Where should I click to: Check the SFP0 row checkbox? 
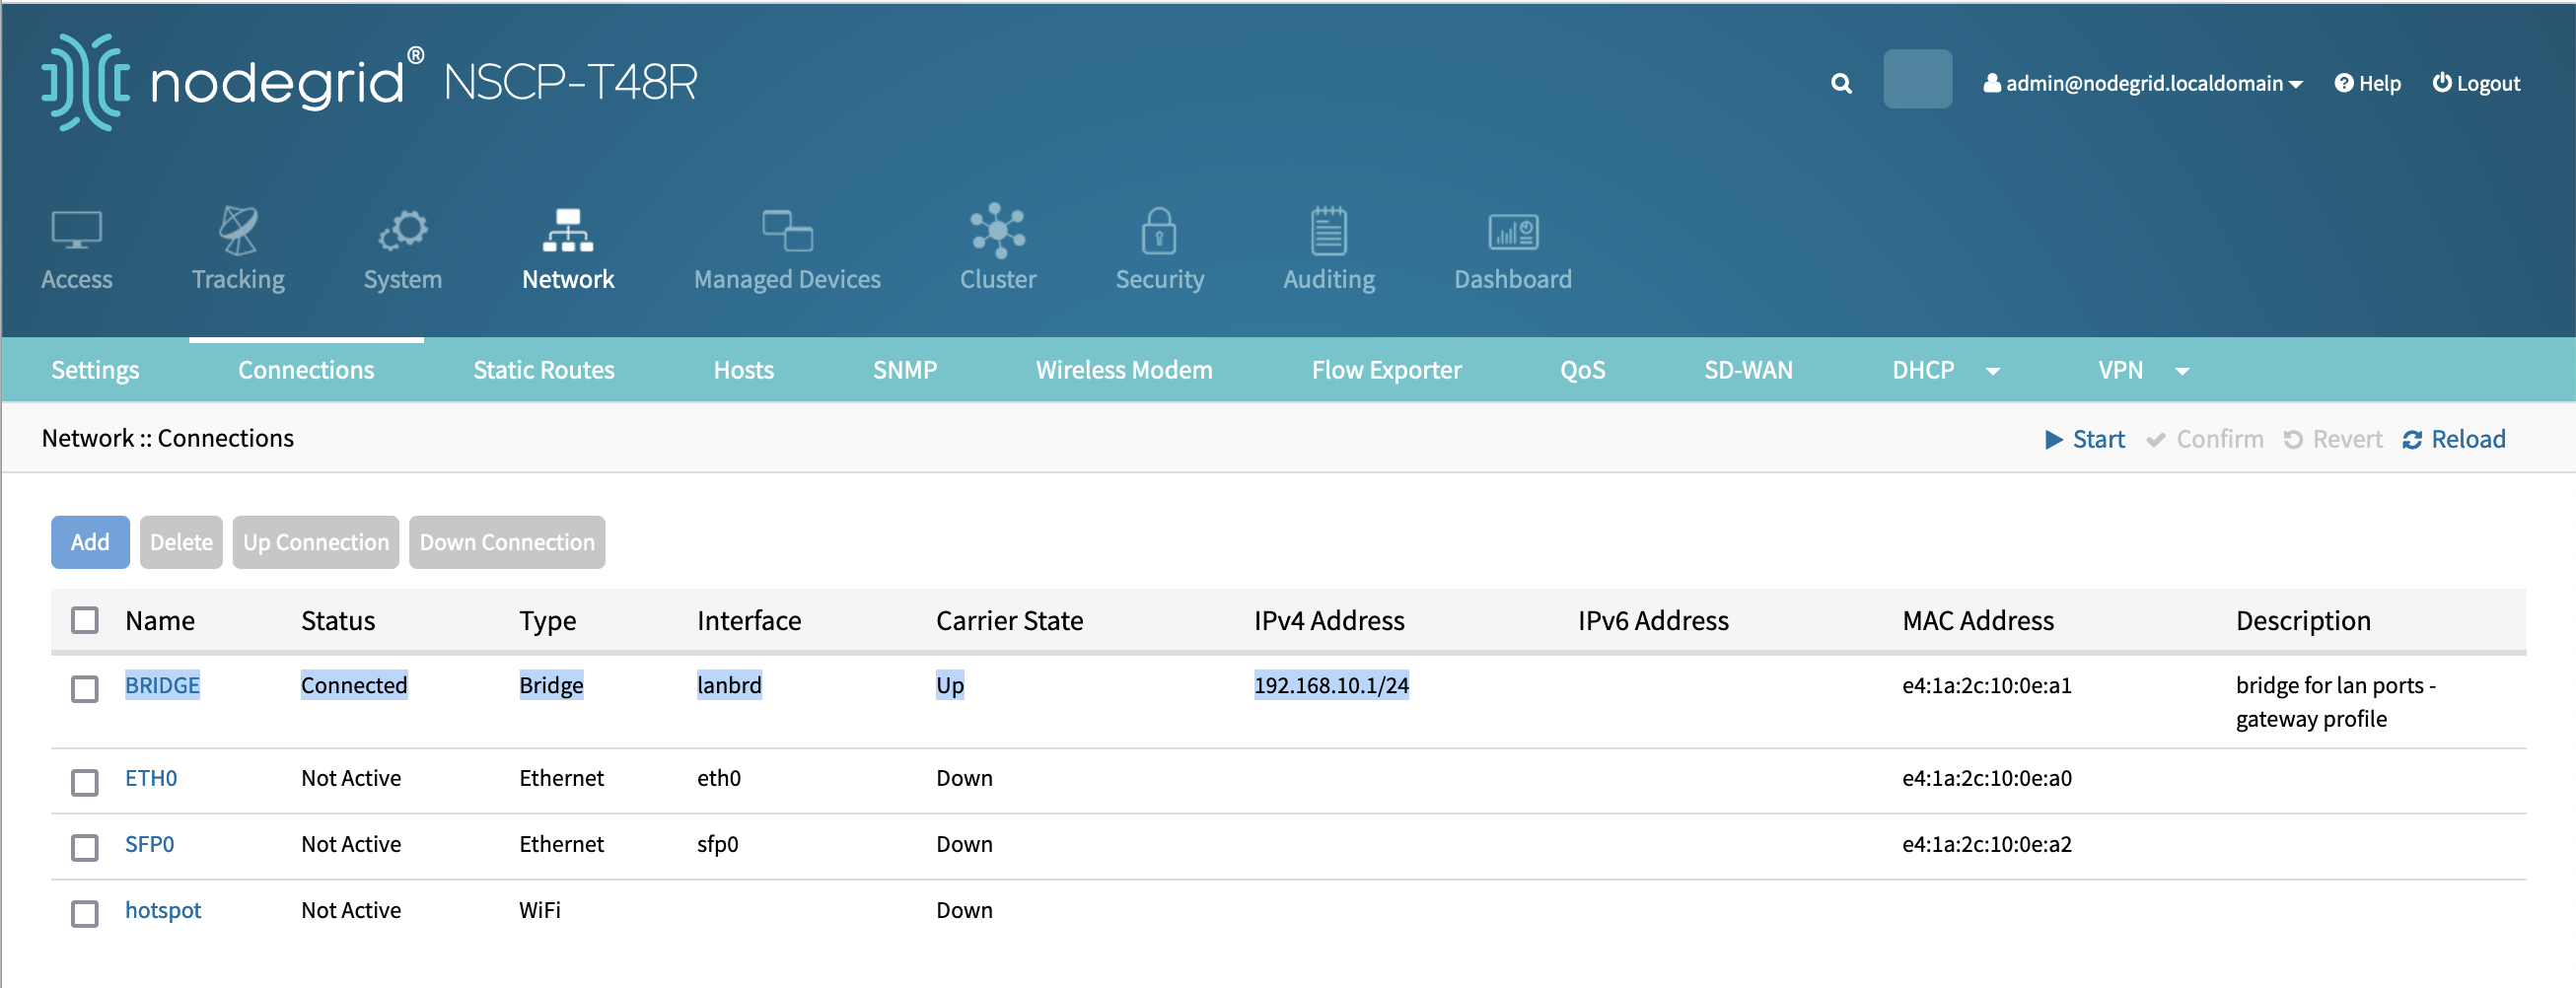[x=85, y=848]
